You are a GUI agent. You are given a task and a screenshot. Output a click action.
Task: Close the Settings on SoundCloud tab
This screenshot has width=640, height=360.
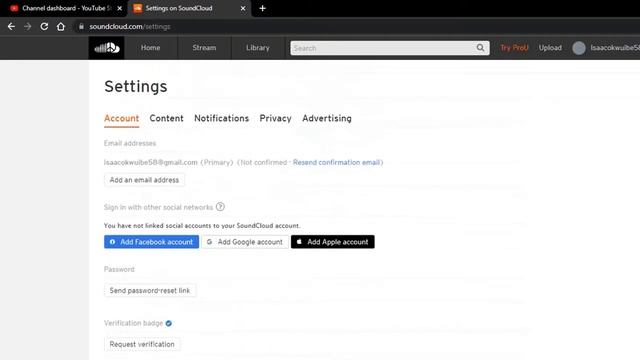tap(243, 8)
